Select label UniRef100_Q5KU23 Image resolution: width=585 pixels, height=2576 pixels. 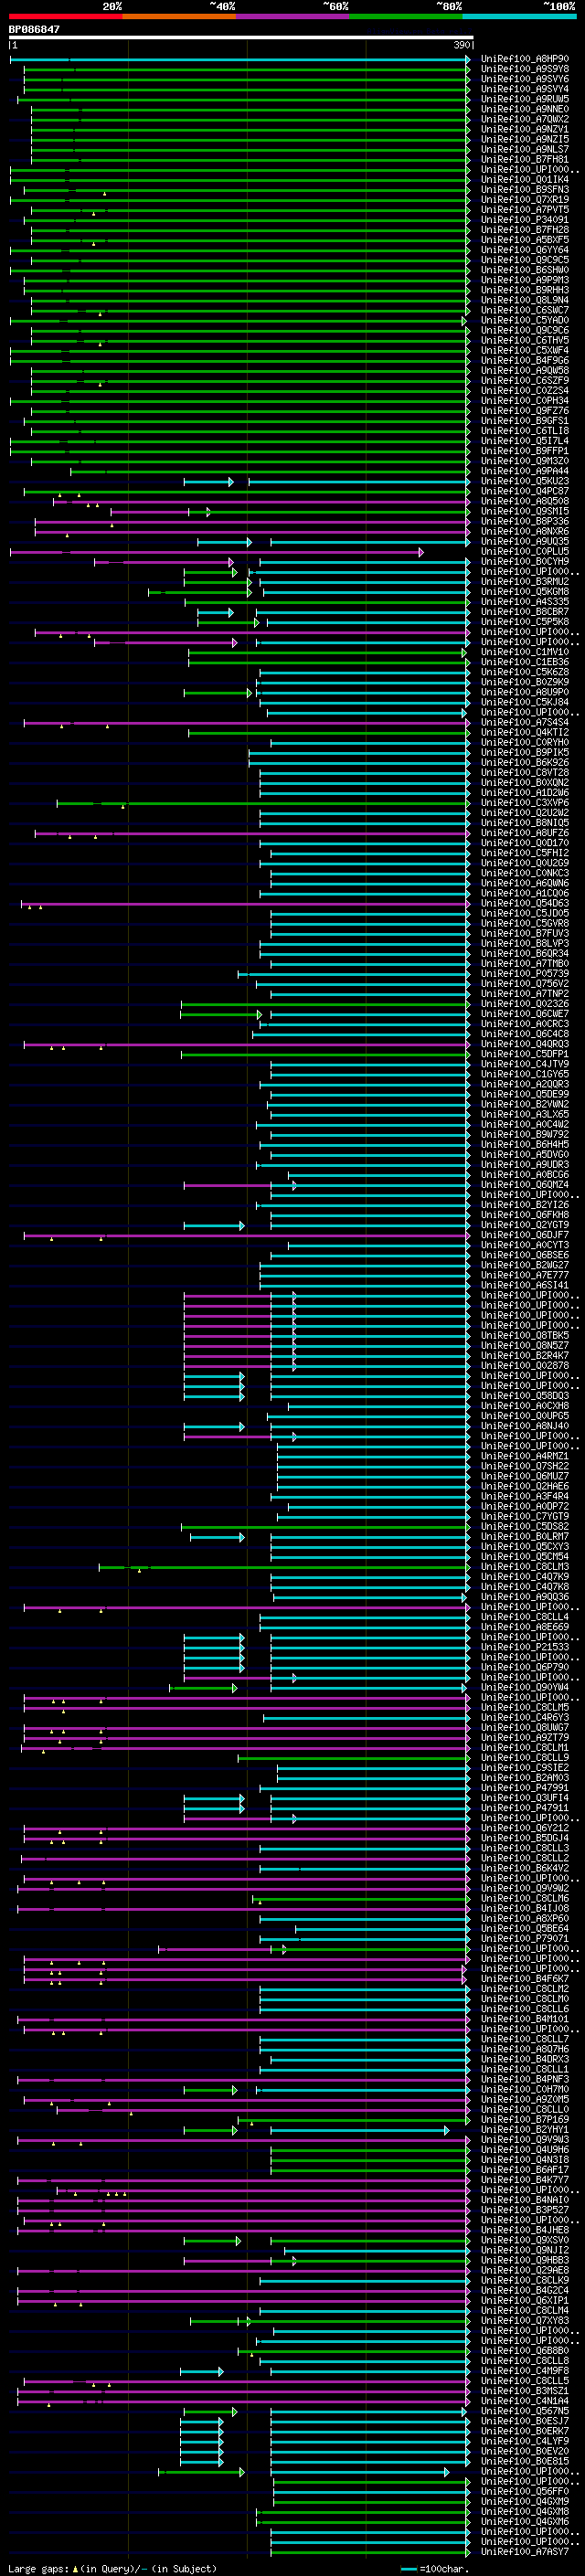point(525,481)
